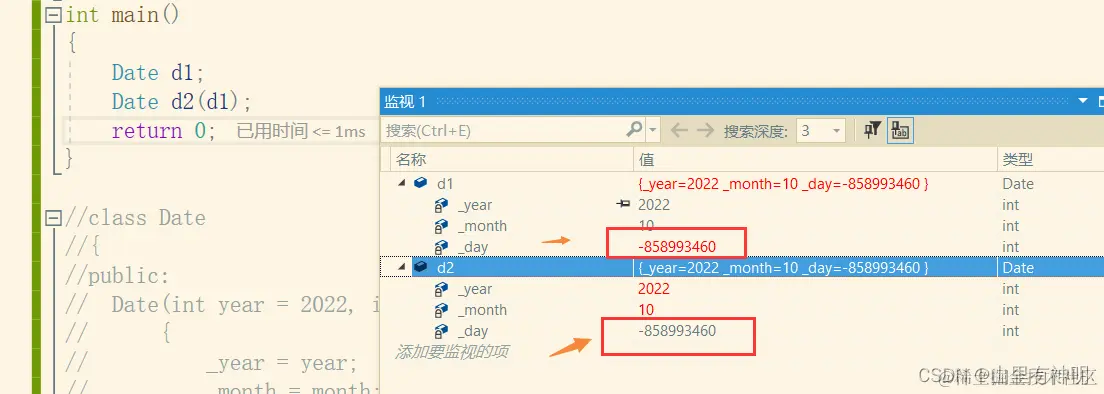Click the 类型 column header
1104x394 pixels.
click(x=1017, y=160)
